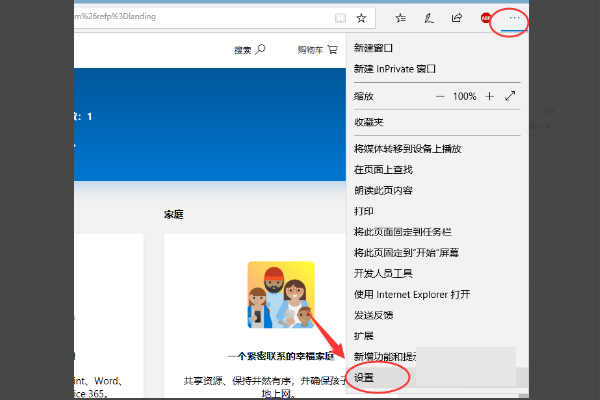Open the red ABP extension icon
Viewport: 600px width, 400px height.
486,18
